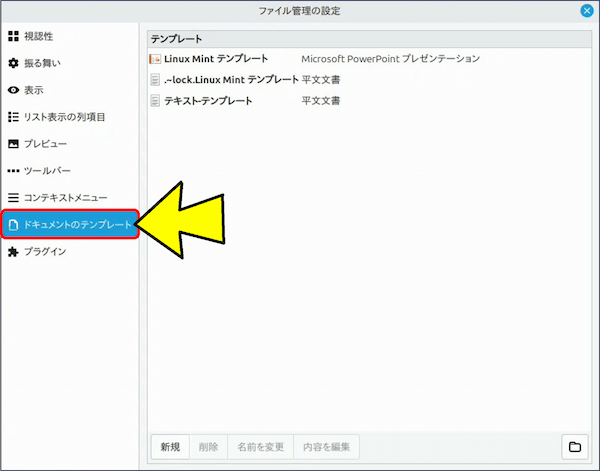Image resolution: width=600 pixels, height=471 pixels.
Task: Open the コンテキストメニュー page
Action: pyautogui.click(x=69, y=197)
